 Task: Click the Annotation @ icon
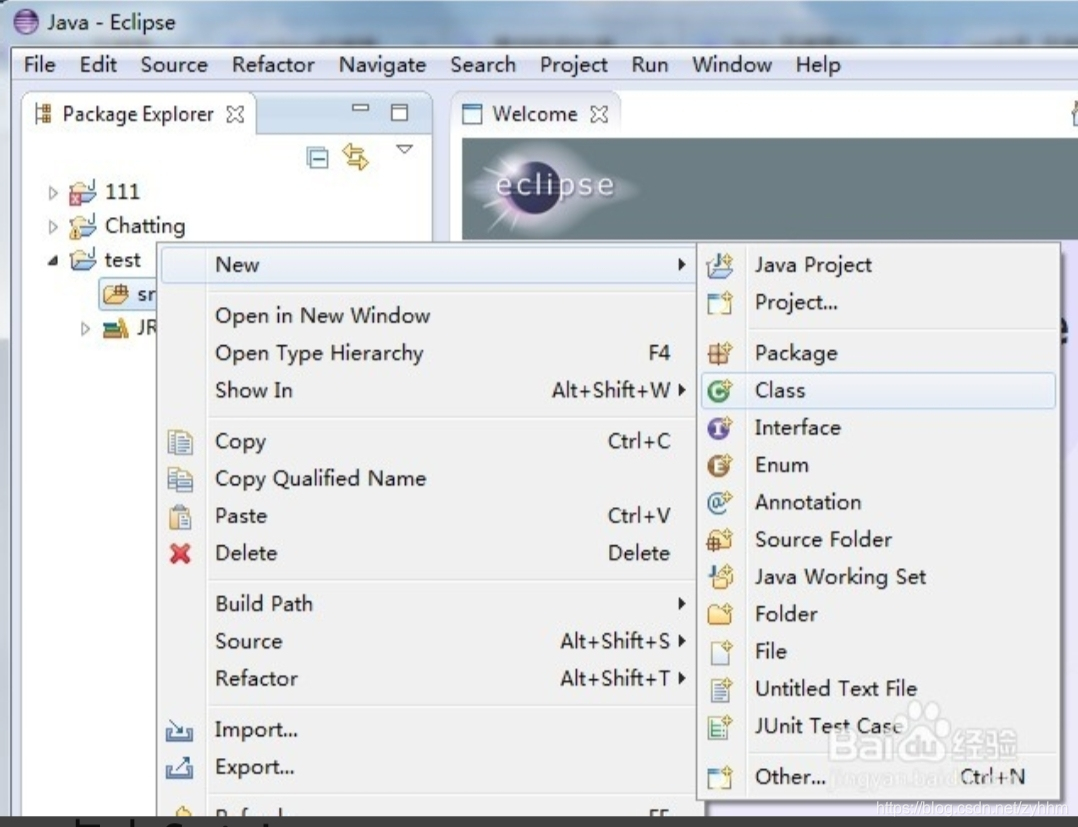coord(720,503)
